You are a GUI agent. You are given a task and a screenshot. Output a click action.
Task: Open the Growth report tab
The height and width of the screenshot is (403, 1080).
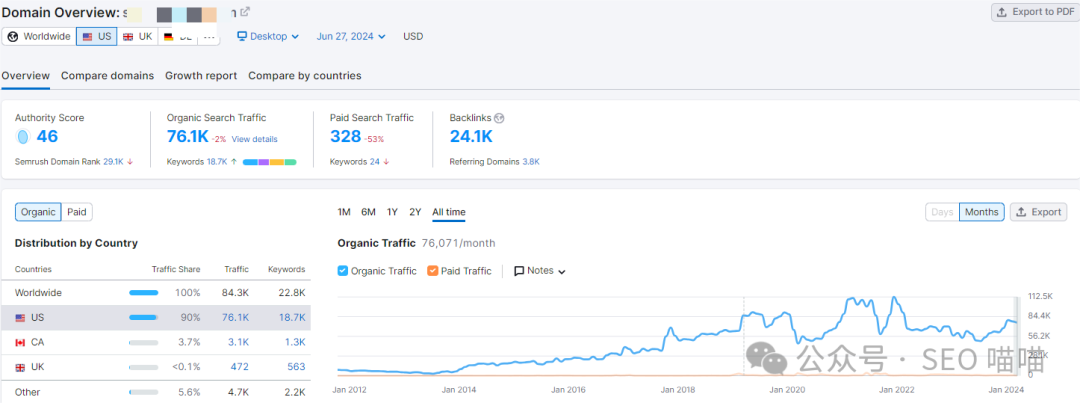click(201, 76)
